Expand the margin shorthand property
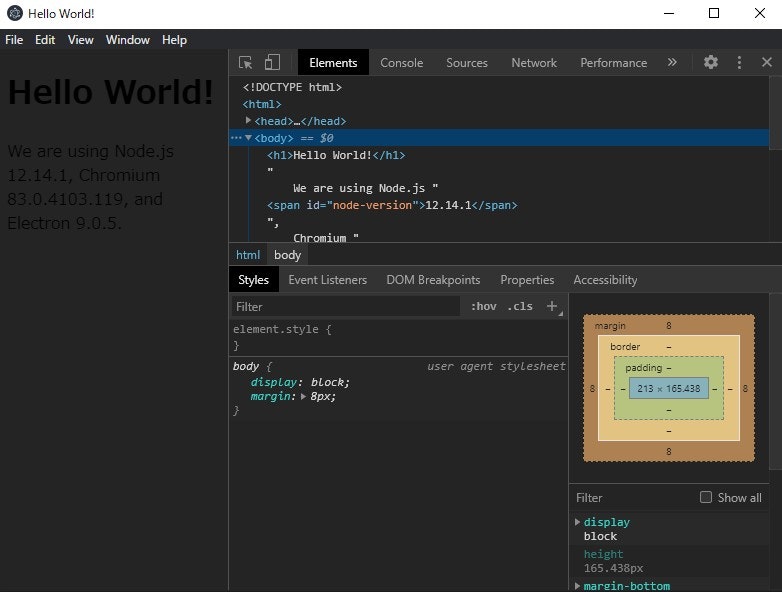Viewport: 782px width, 592px height. pyautogui.click(x=303, y=396)
